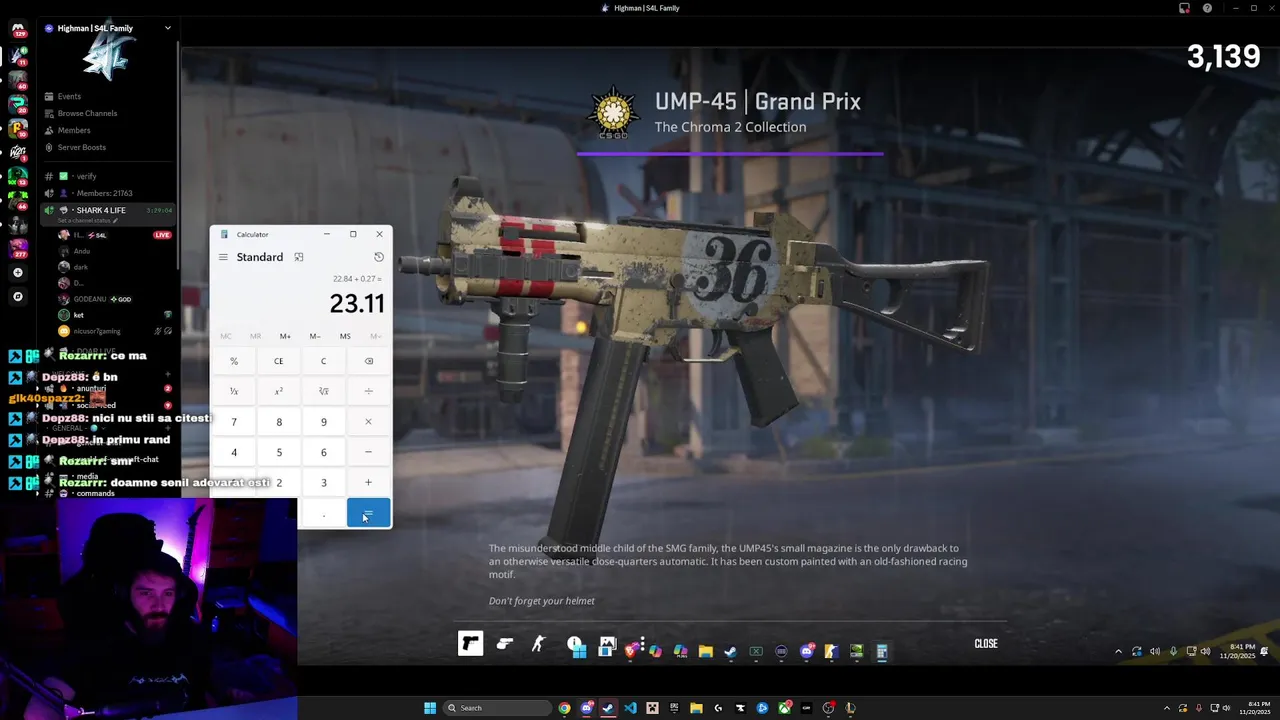Viewport: 1280px width, 720px height.
Task: Open Calculator history panel icon
Action: tap(378, 257)
